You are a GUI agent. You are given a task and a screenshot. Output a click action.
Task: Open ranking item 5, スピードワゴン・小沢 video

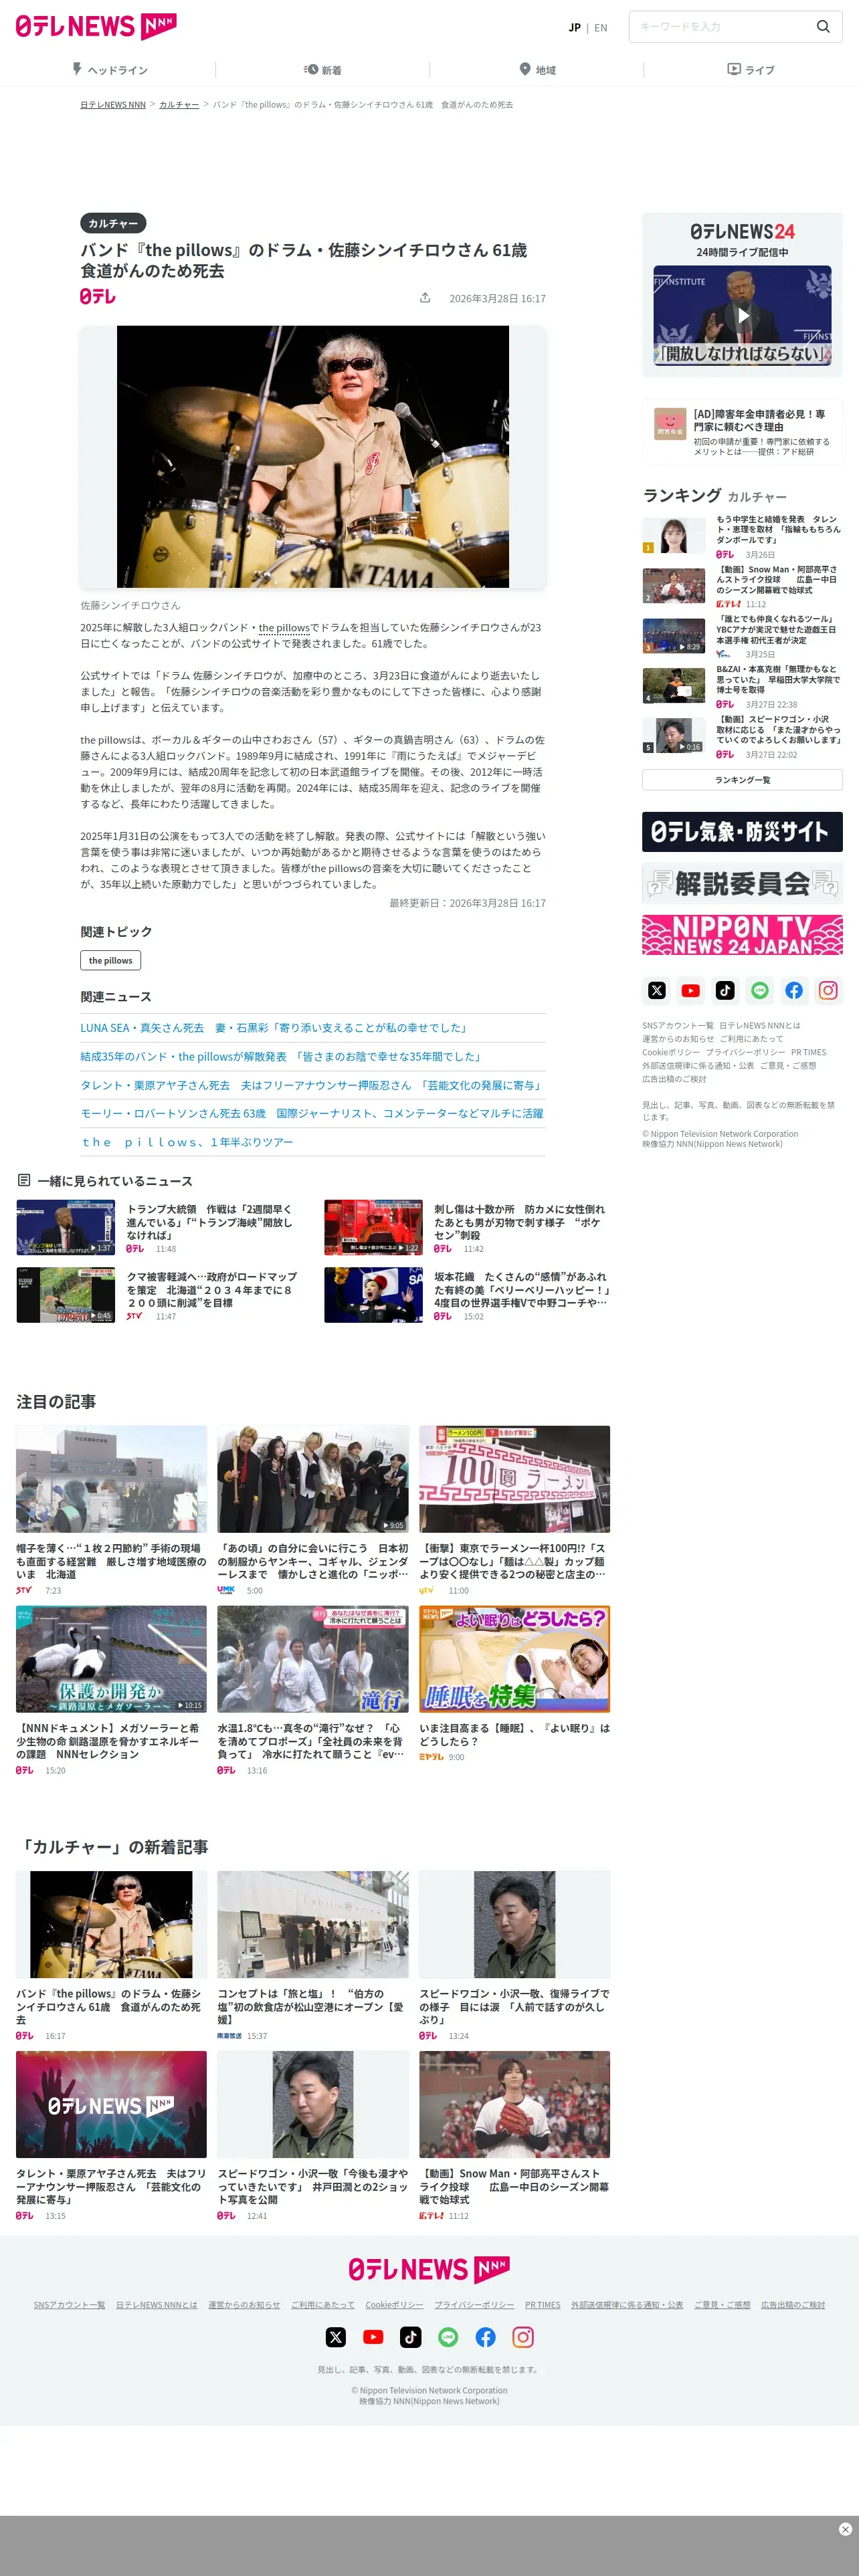tap(742, 736)
